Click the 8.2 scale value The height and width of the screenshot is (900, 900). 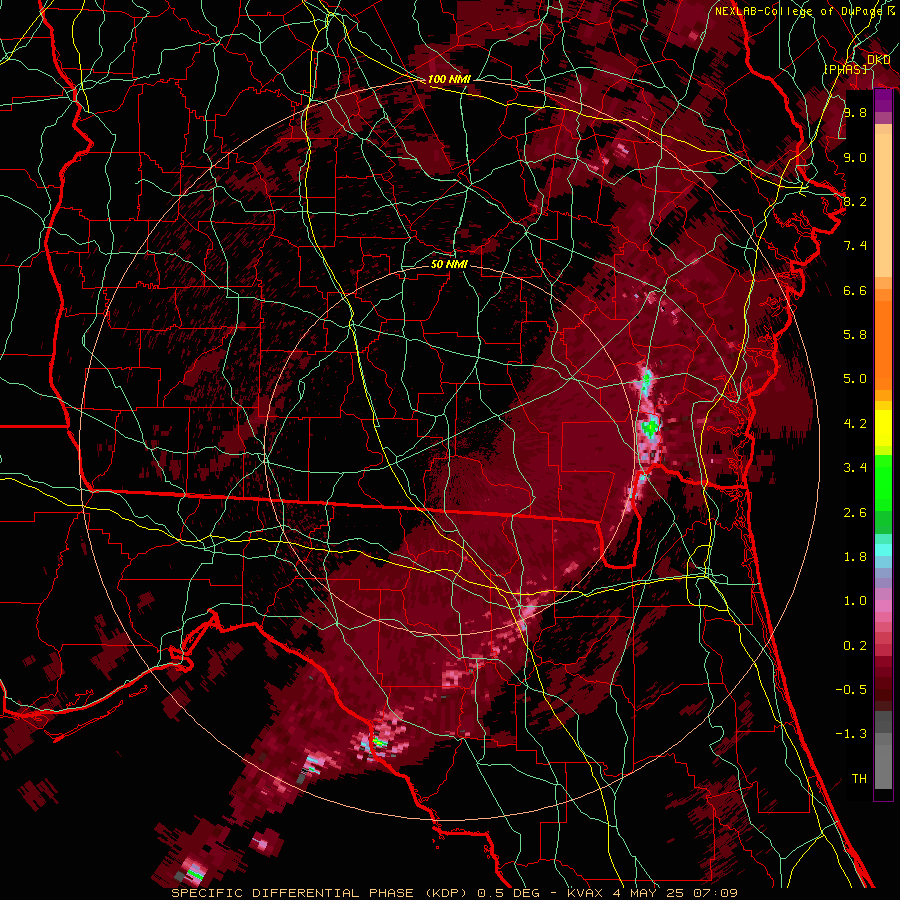(855, 201)
